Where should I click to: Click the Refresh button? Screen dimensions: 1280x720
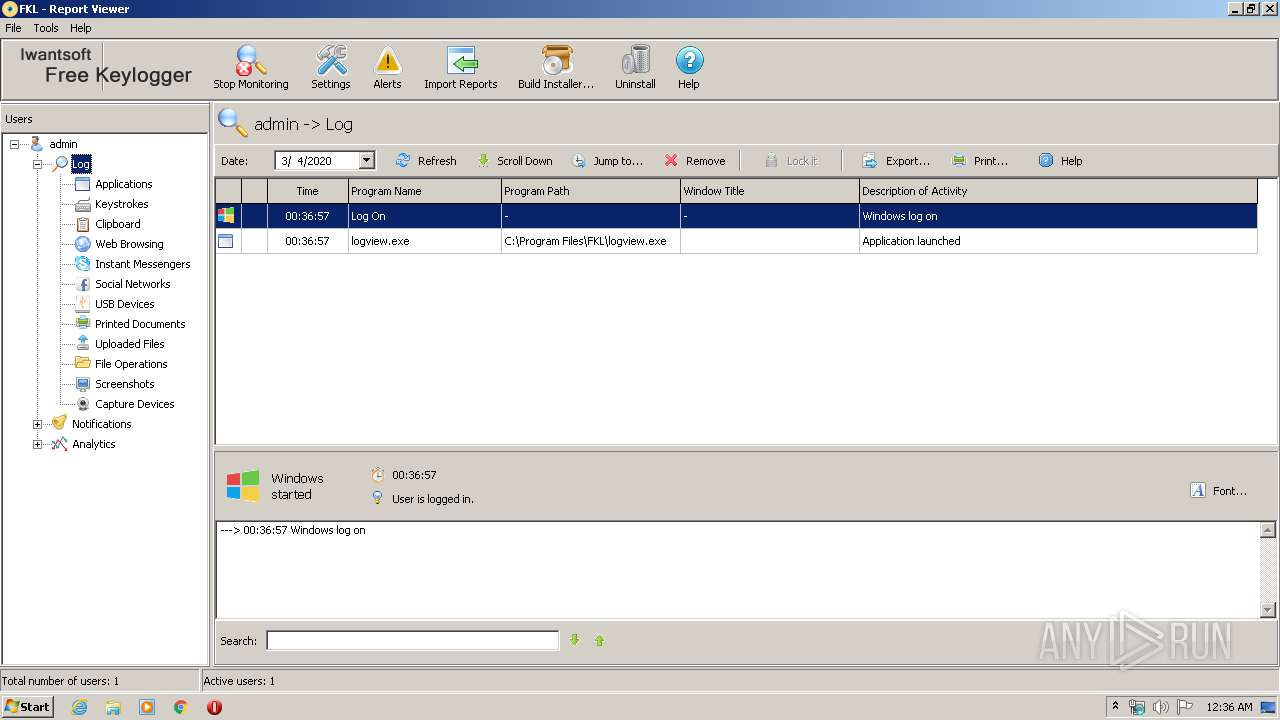coord(426,160)
